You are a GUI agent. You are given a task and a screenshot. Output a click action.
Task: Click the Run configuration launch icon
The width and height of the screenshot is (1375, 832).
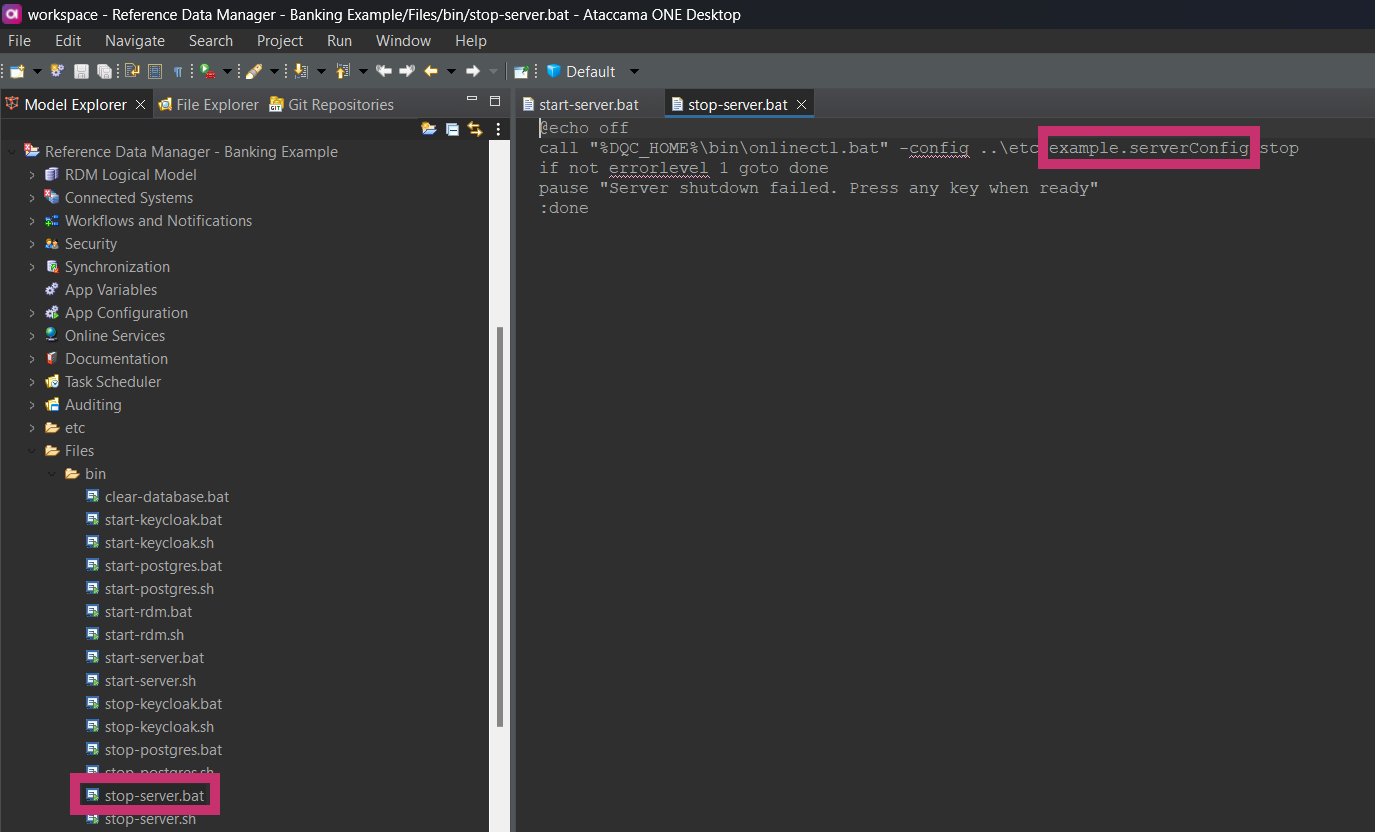[207, 71]
